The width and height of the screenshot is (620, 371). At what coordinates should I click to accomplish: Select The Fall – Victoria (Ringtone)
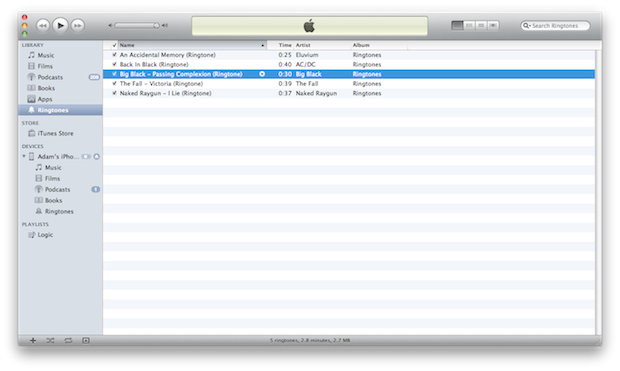pos(161,83)
